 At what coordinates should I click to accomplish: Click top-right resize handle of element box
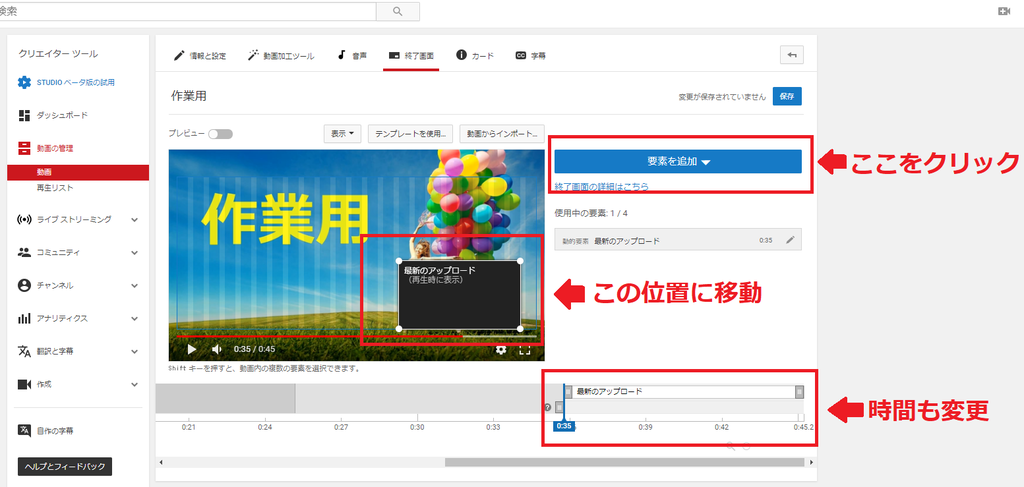pos(520,260)
